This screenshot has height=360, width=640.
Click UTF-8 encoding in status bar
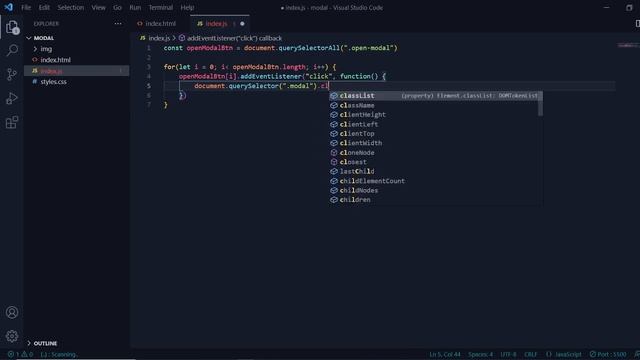click(x=508, y=354)
